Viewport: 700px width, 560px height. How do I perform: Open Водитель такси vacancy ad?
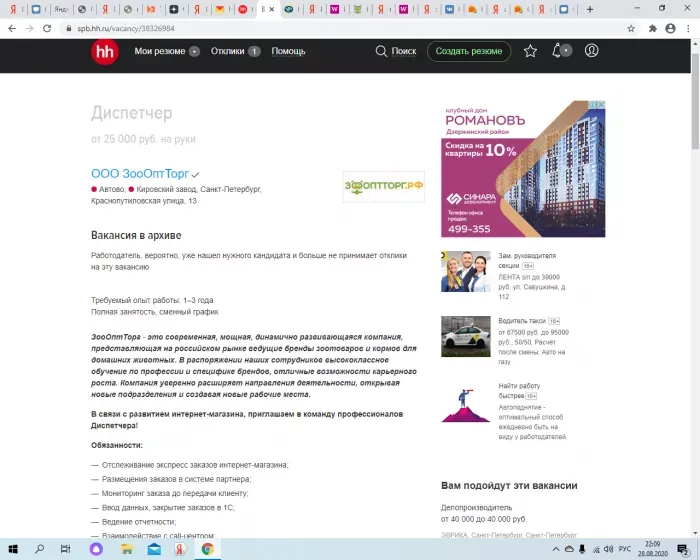[x=521, y=321]
